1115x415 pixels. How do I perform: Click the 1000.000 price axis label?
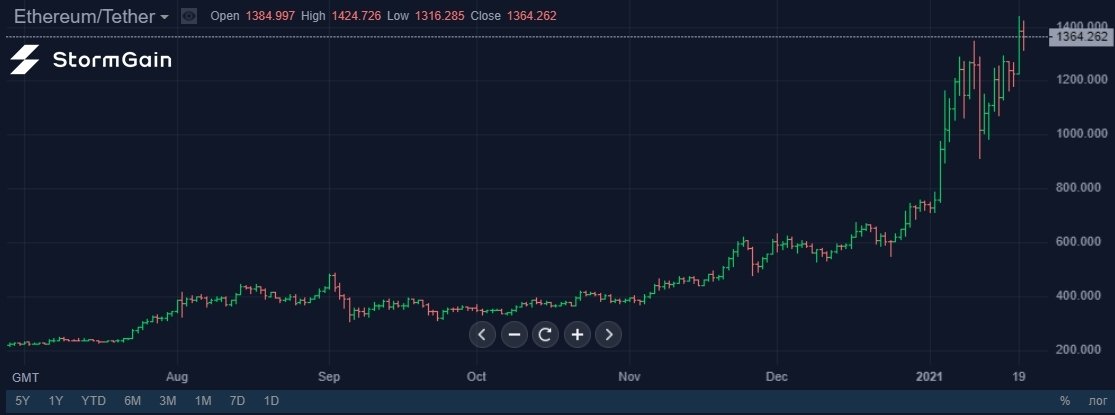[1084, 134]
